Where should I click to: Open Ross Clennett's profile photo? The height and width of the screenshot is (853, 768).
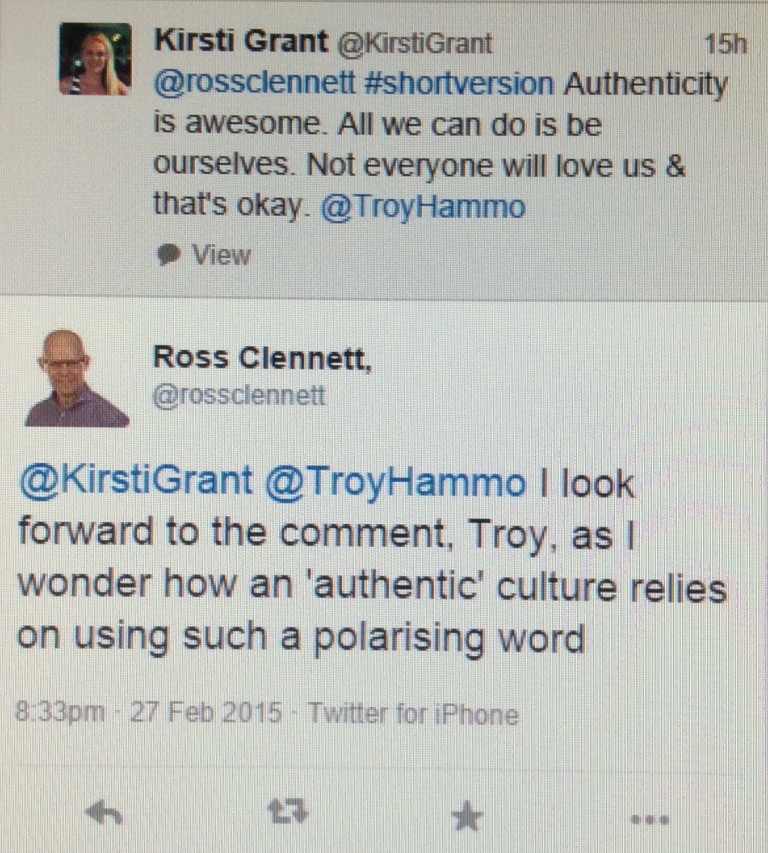click(x=76, y=379)
